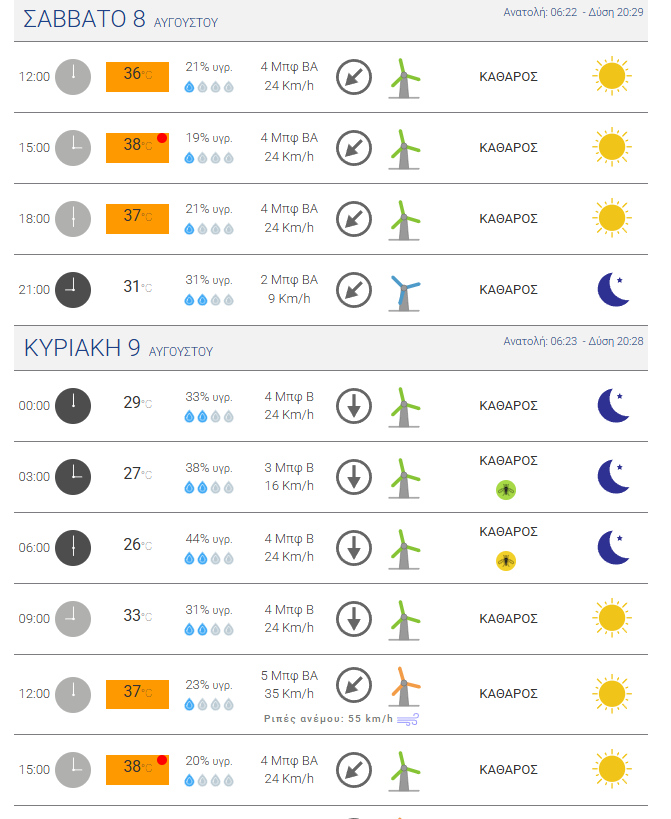671x819 pixels.
Task: Click the yellow mosquito icon at 06:00
Action: pyautogui.click(x=505, y=561)
